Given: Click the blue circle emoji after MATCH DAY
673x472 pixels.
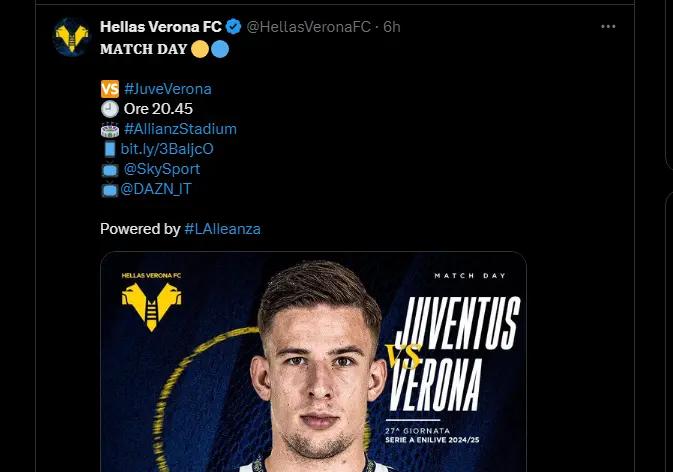Looking at the screenshot, I should pyautogui.click(x=218, y=48).
